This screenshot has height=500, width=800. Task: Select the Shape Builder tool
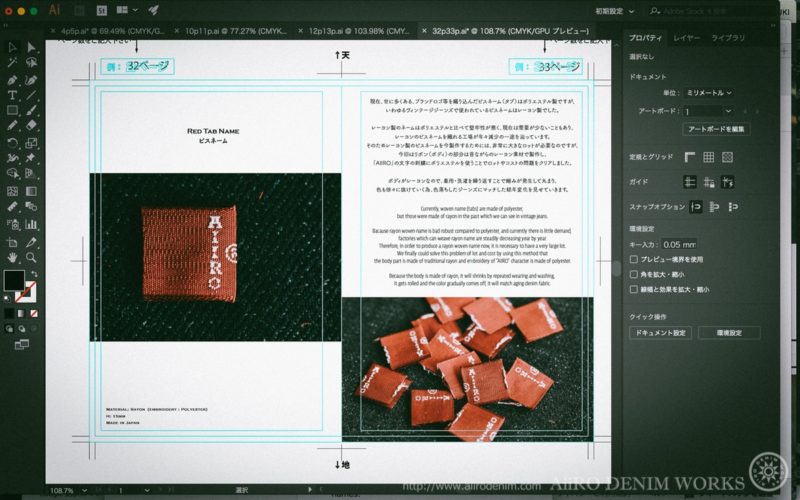pos(12,174)
